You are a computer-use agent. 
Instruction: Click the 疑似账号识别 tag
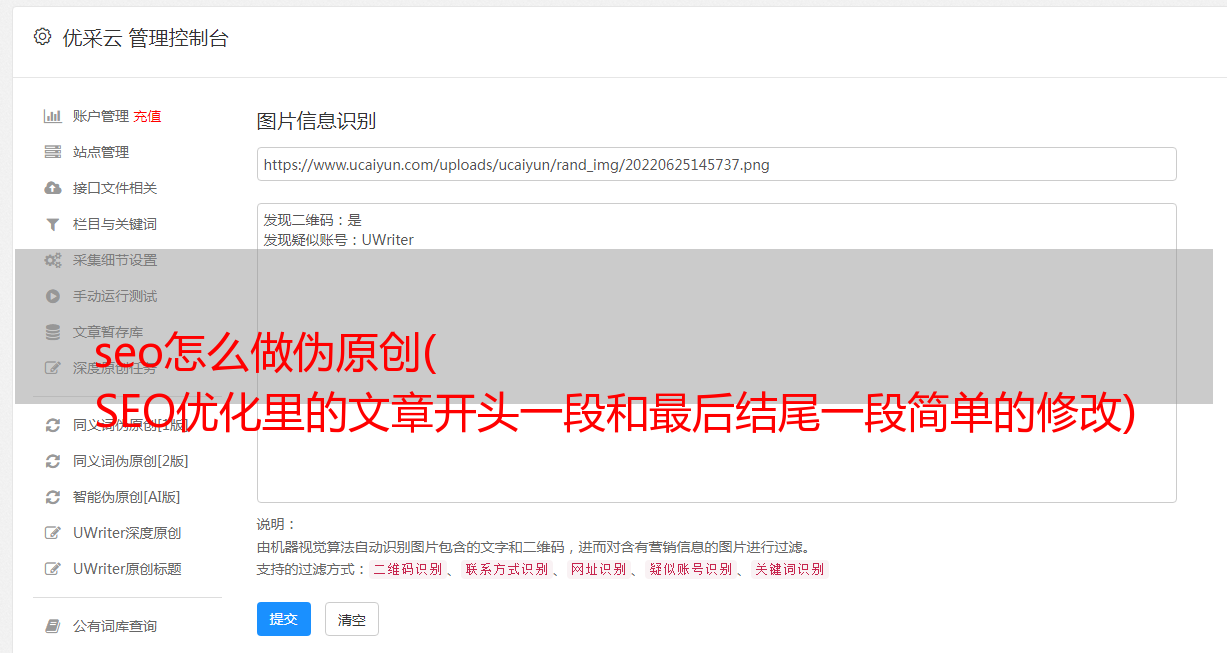point(690,569)
